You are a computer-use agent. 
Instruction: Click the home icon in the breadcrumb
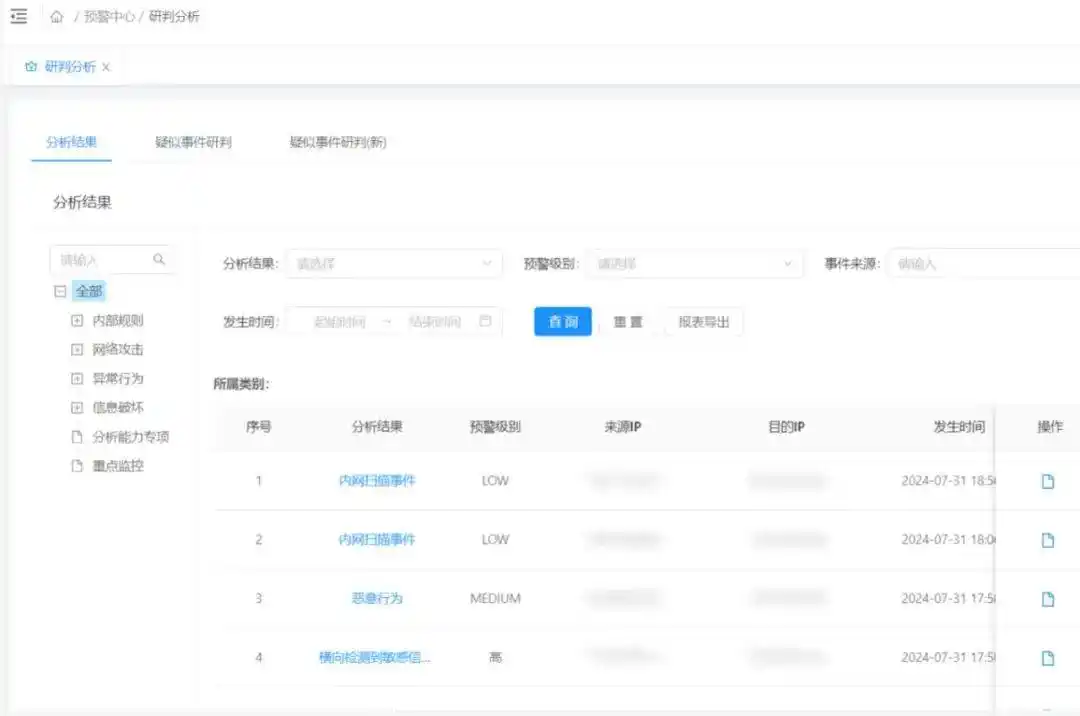(x=57, y=16)
